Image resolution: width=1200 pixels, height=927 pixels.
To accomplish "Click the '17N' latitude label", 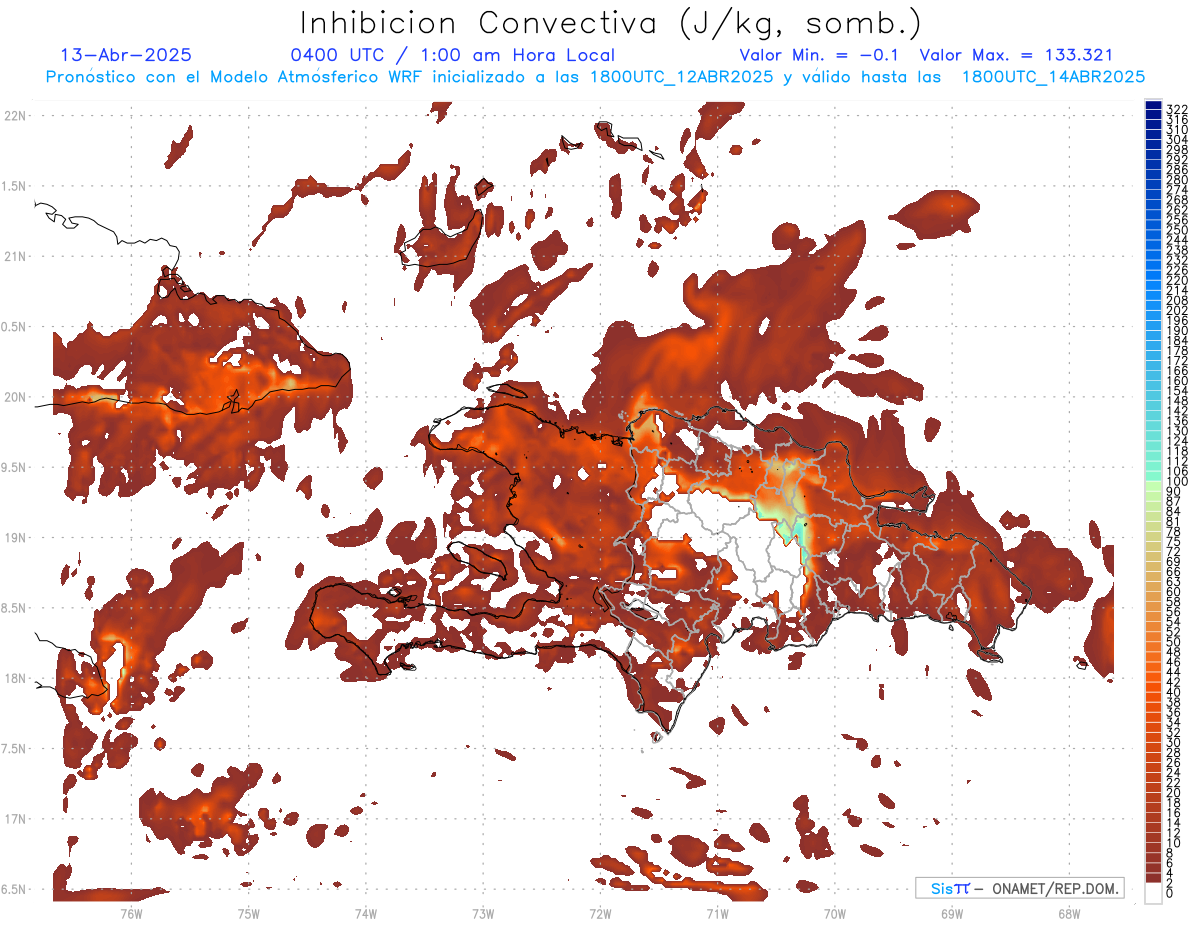I will (x=16, y=819).
